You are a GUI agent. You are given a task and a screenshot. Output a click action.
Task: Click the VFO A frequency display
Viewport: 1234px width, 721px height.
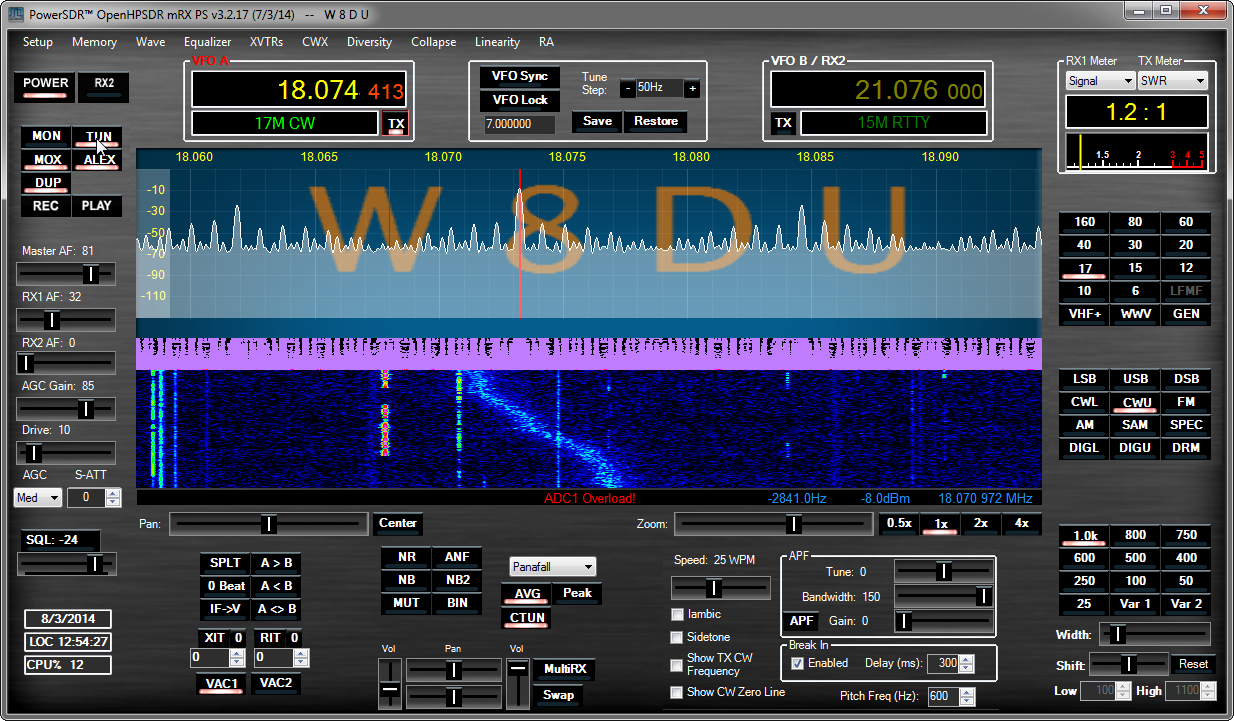pos(299,90)
